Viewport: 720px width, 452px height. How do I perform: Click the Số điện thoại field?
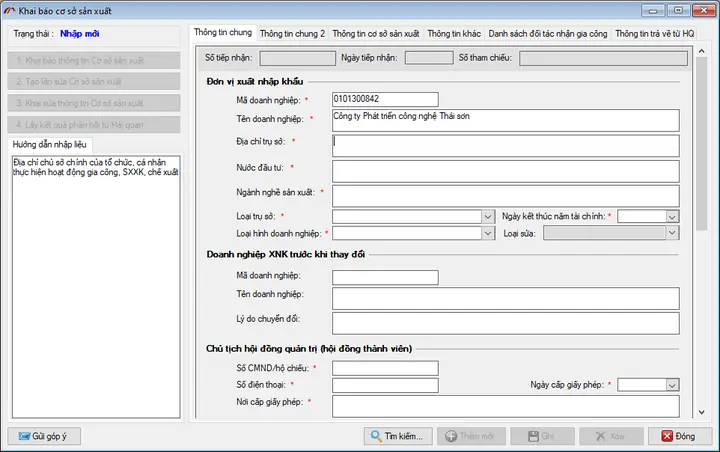(385, 385)
